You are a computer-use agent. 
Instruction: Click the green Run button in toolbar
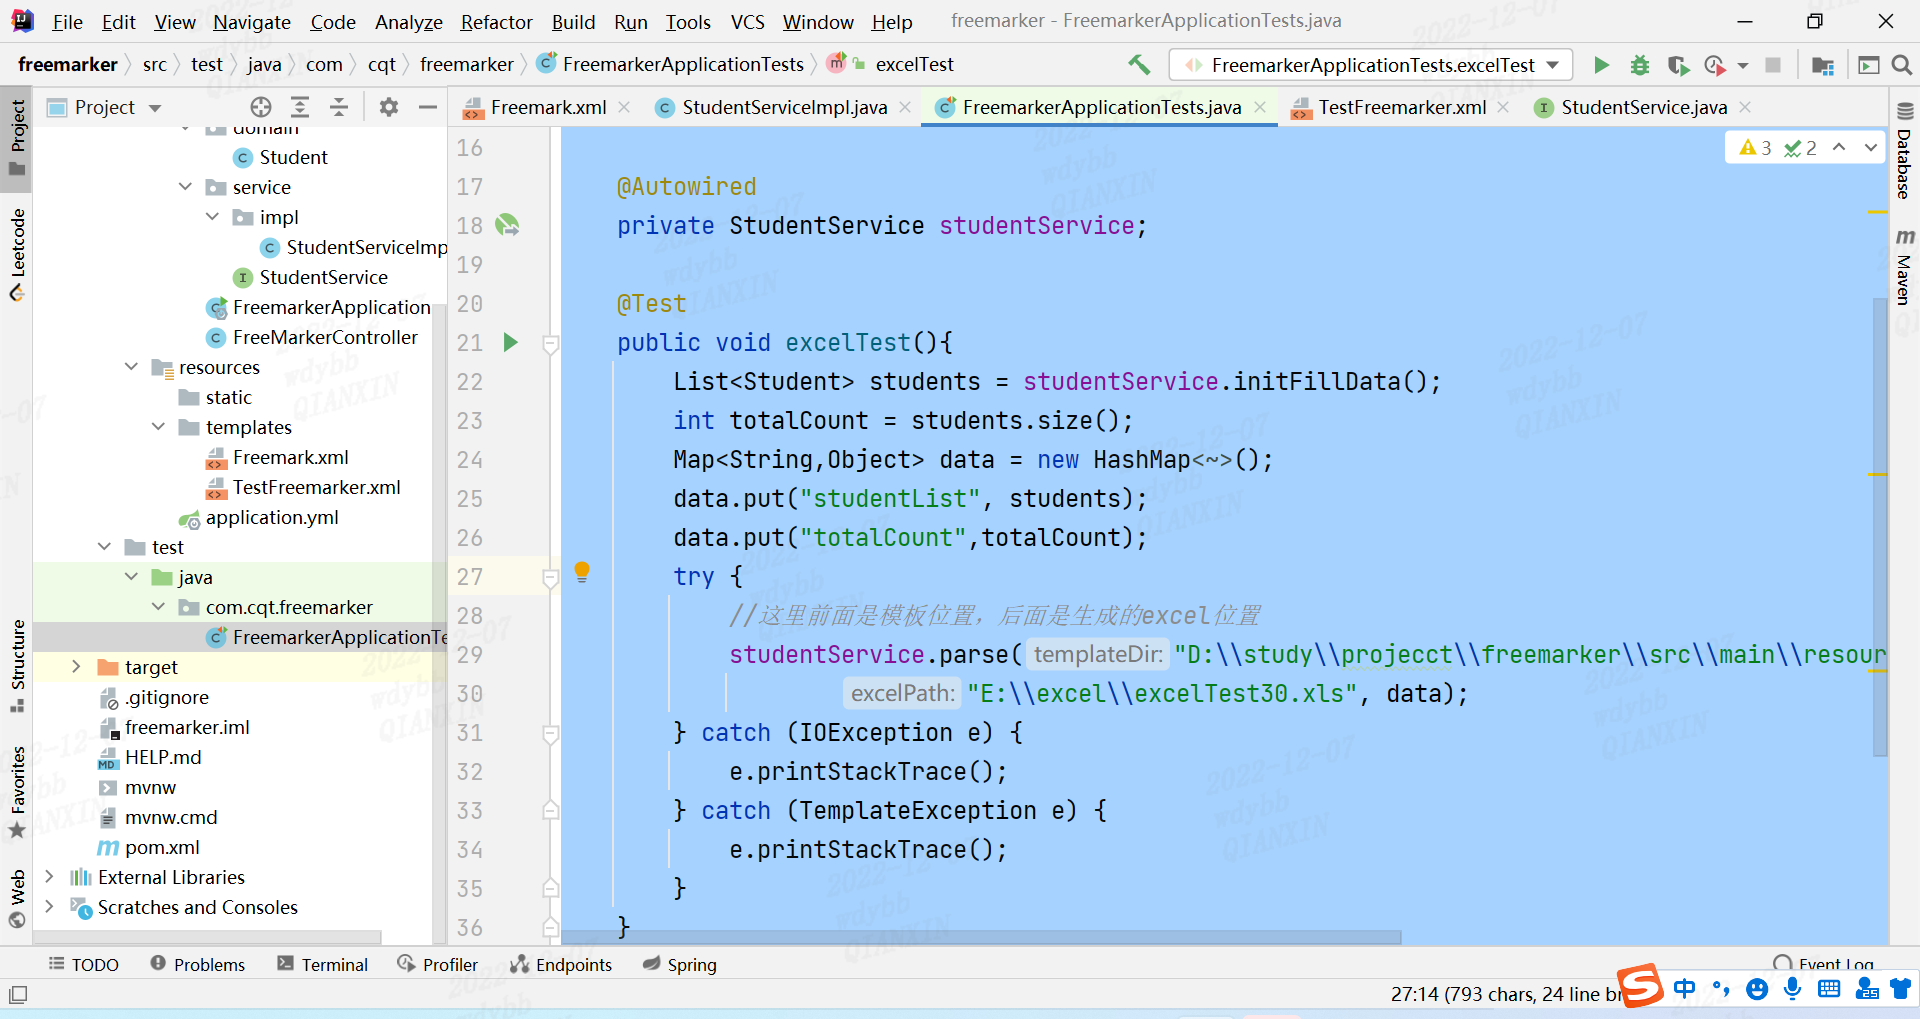coord(1601,65)
